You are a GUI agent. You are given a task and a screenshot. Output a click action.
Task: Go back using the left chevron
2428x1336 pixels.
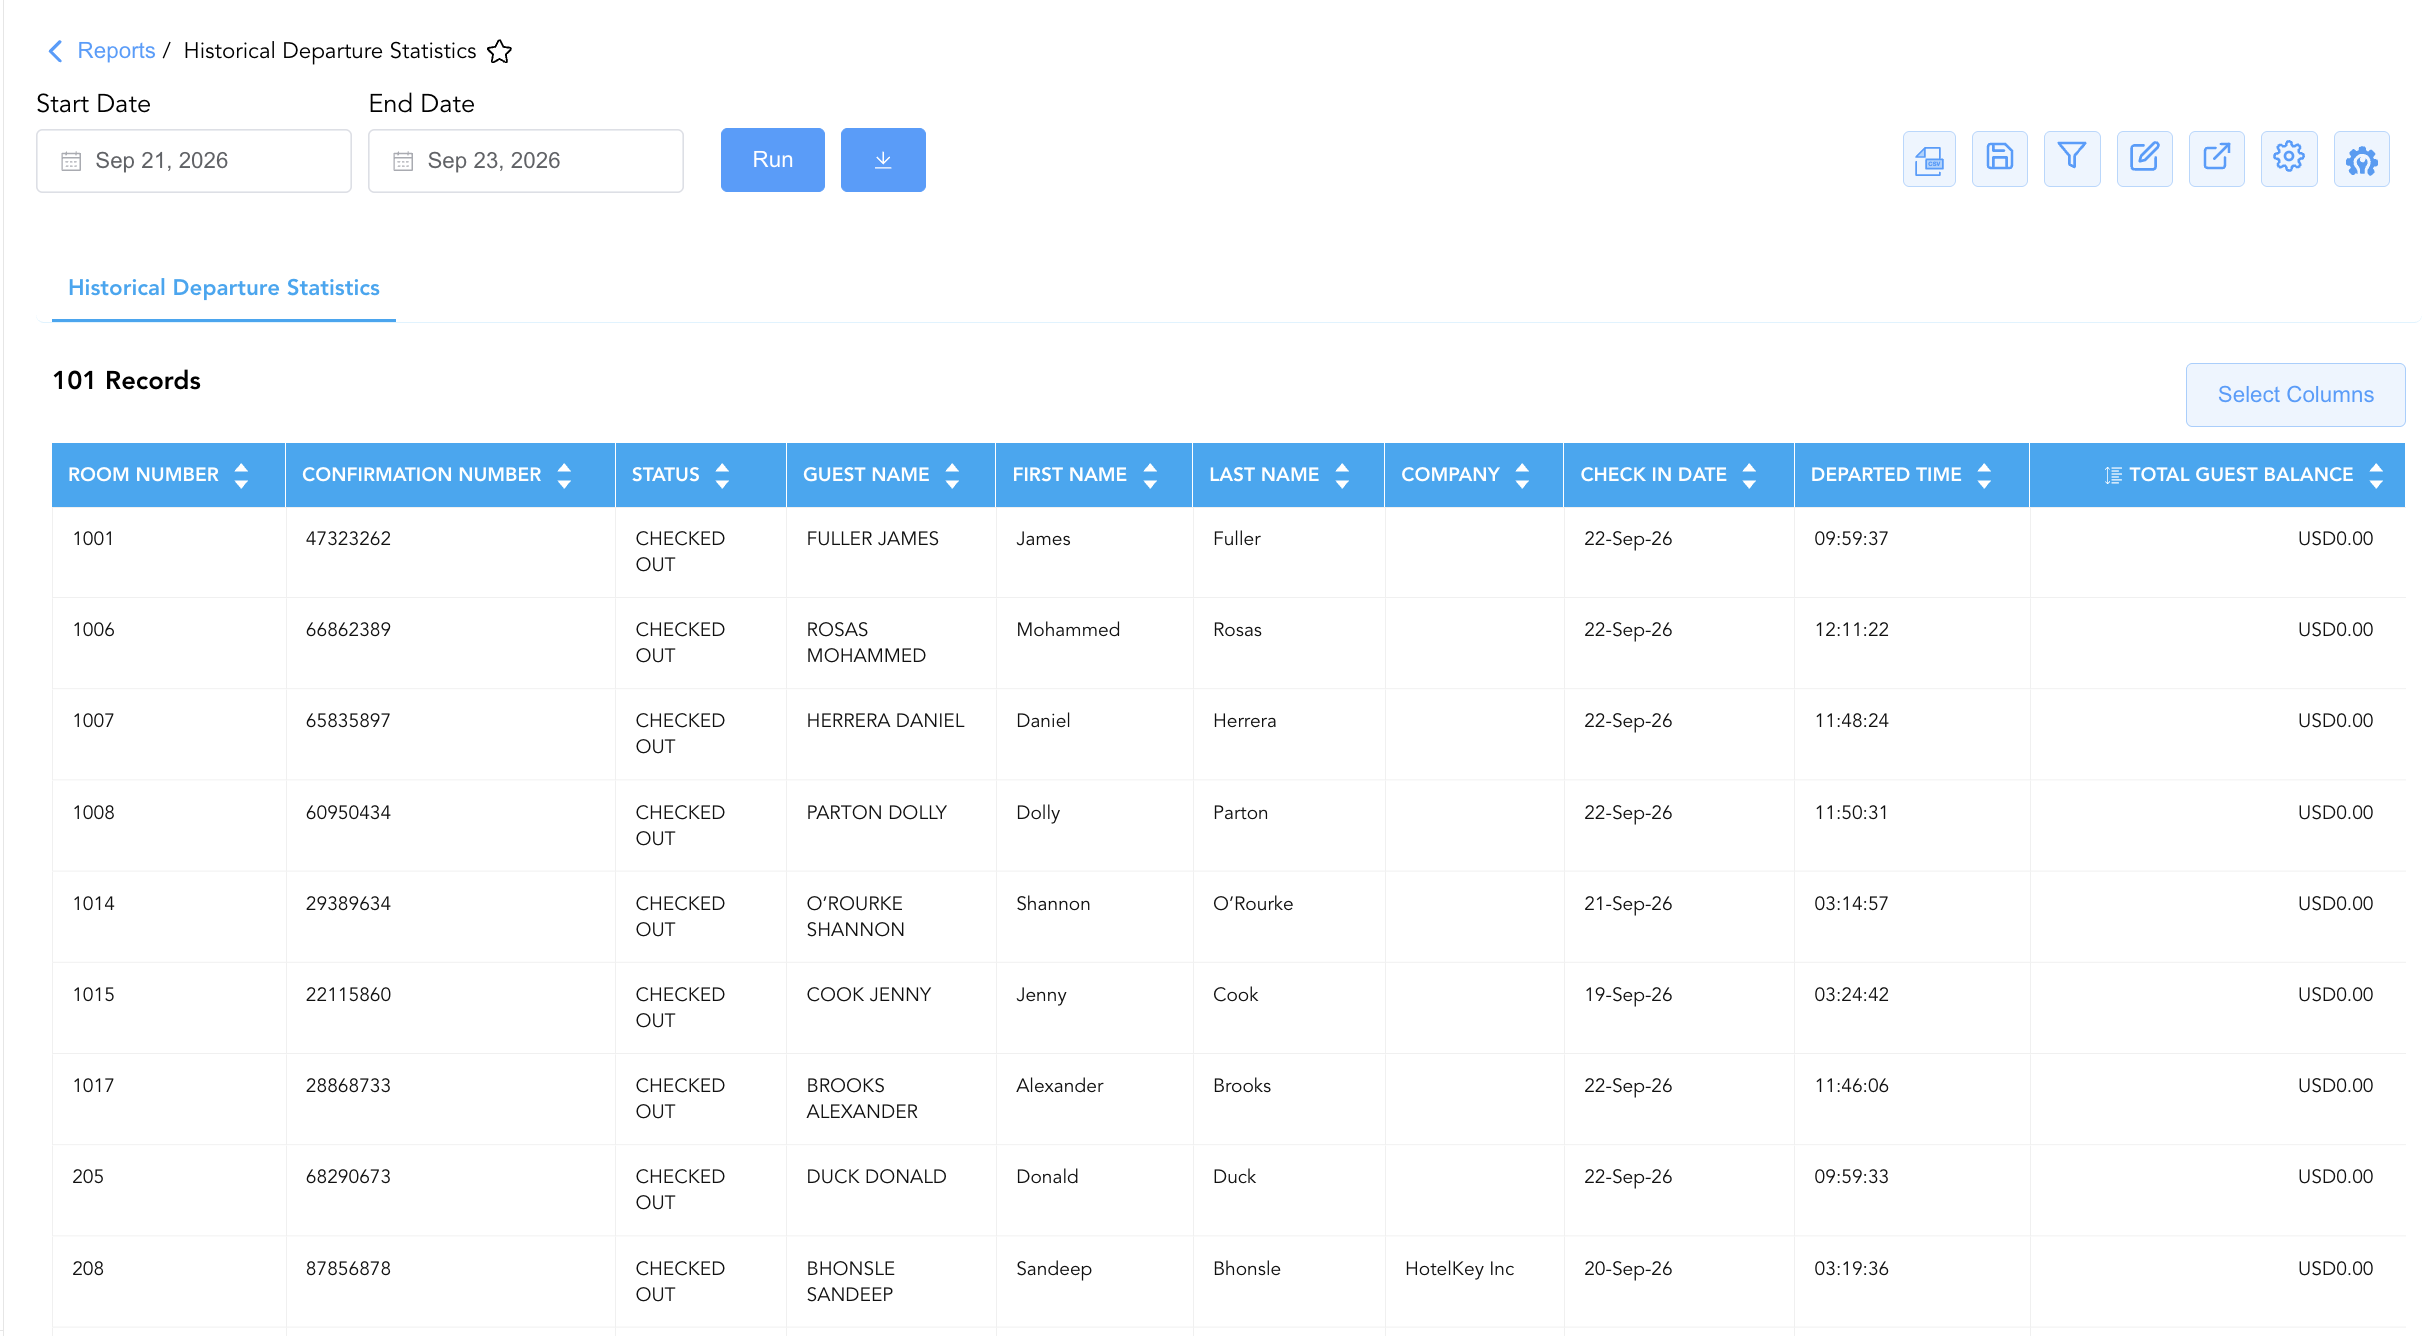point(56,50)
